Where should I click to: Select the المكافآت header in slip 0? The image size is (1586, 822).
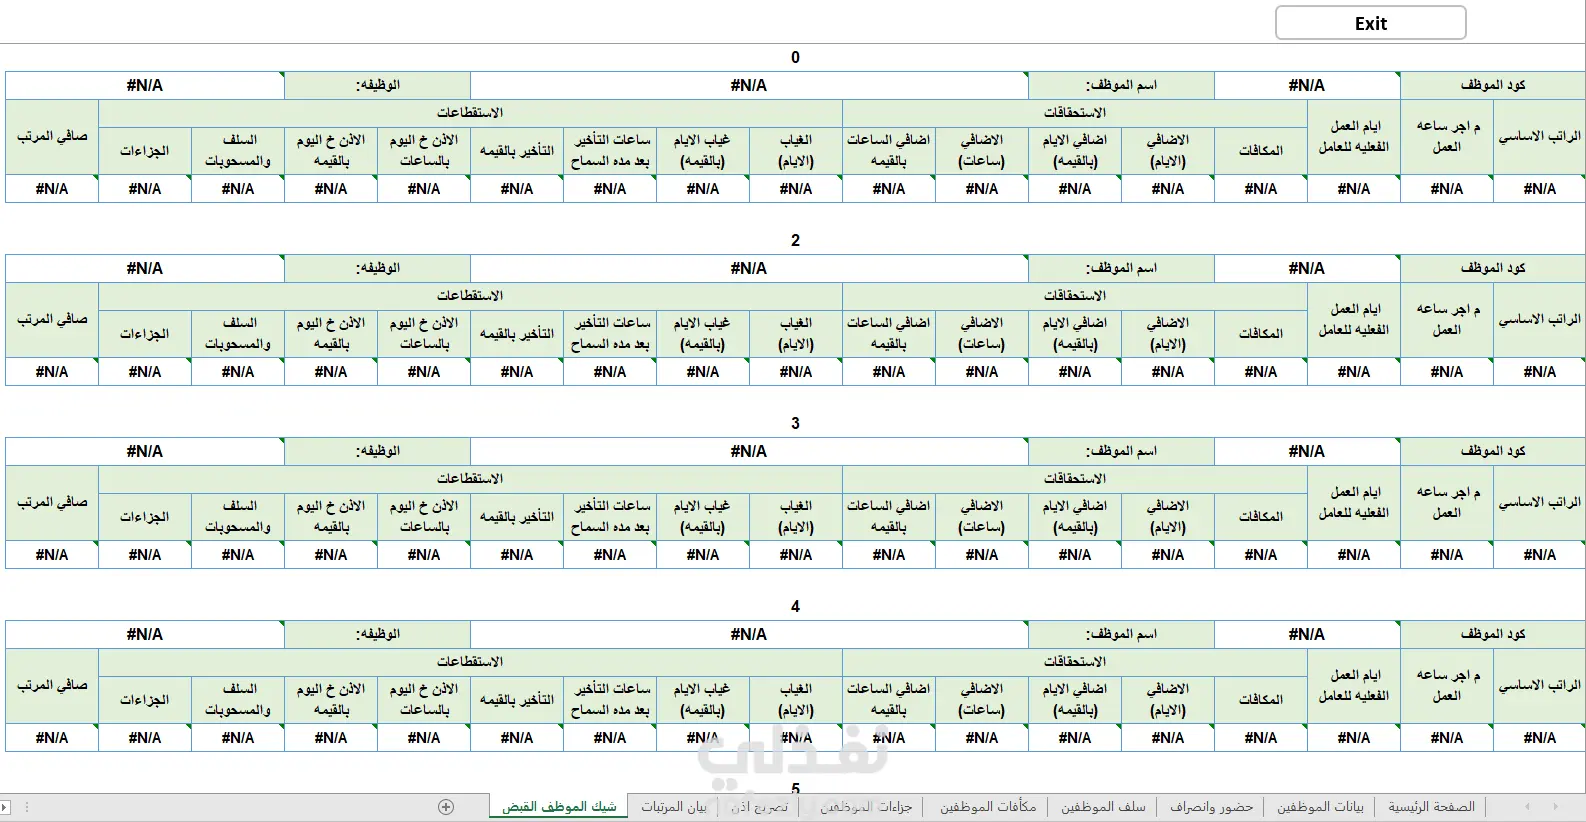[x=1261, y=151]
